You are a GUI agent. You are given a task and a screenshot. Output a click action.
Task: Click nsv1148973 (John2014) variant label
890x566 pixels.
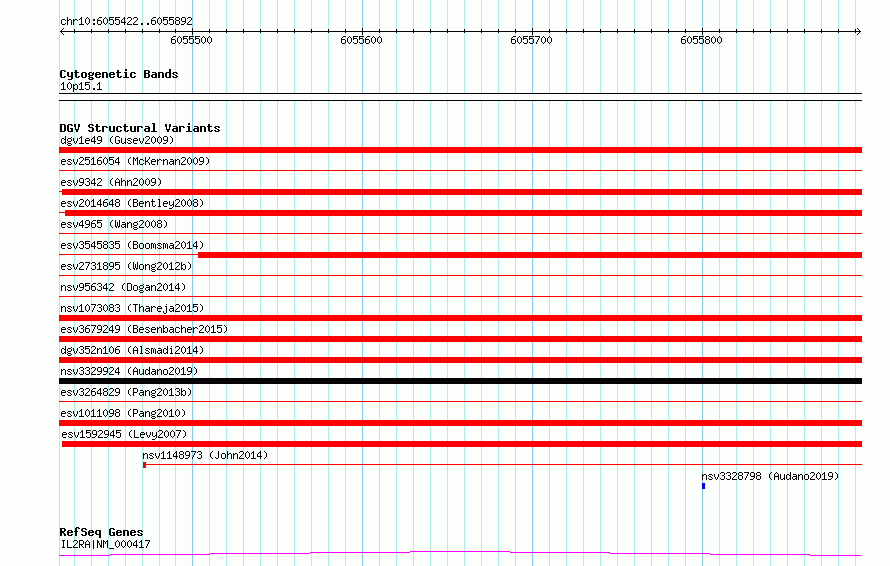(x=205, y=455)
